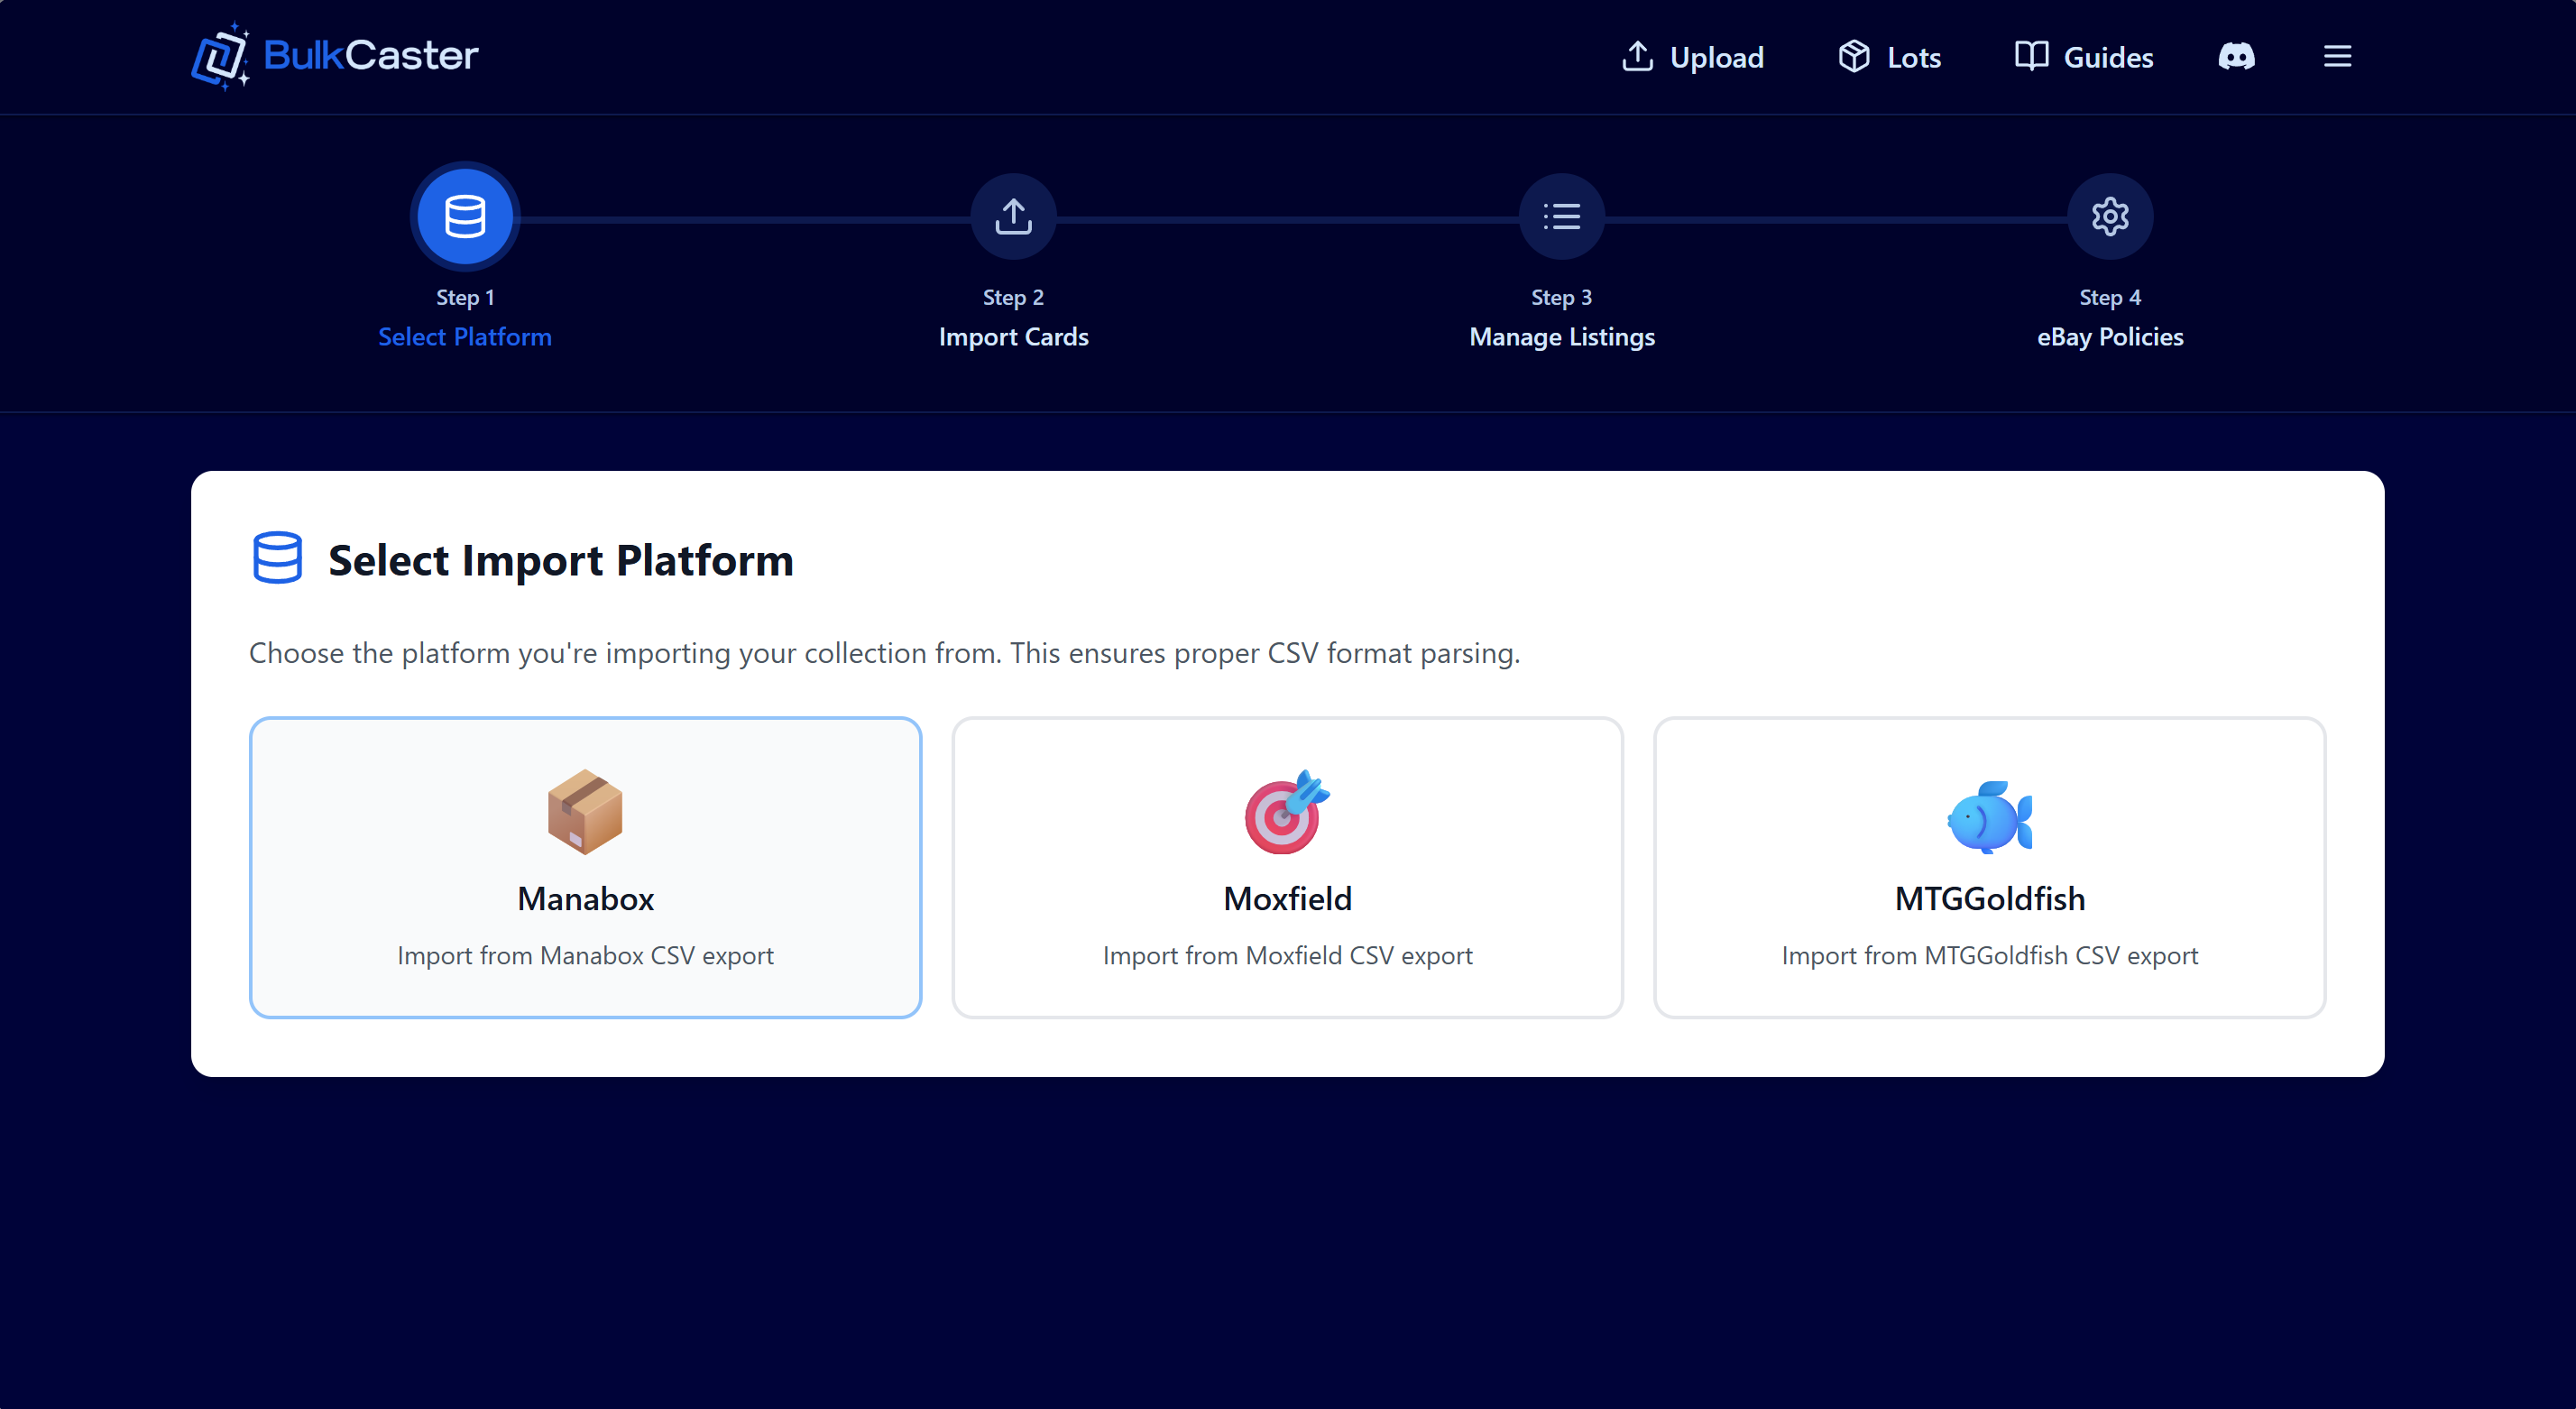Click the Manabox package box icon
Image resolution: width=2576 pixels, height=1409 pixels.
tap(585, 812)
